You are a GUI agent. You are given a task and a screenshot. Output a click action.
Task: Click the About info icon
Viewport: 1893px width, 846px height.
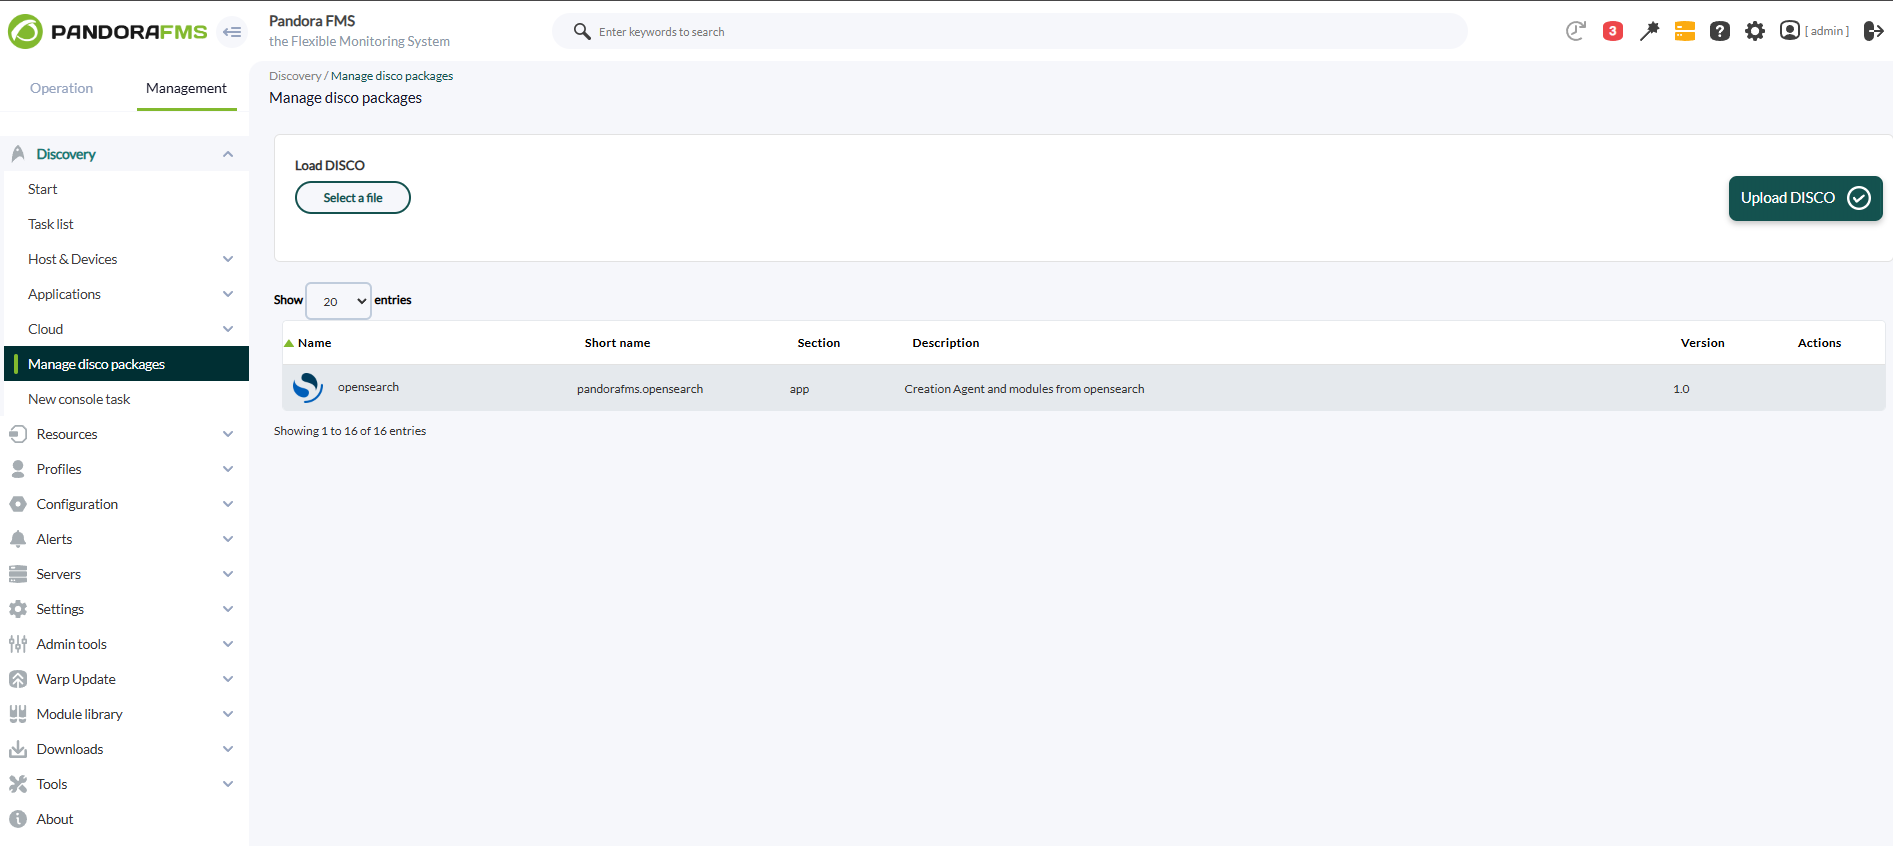pyautogui.click(x=18, y=819)
